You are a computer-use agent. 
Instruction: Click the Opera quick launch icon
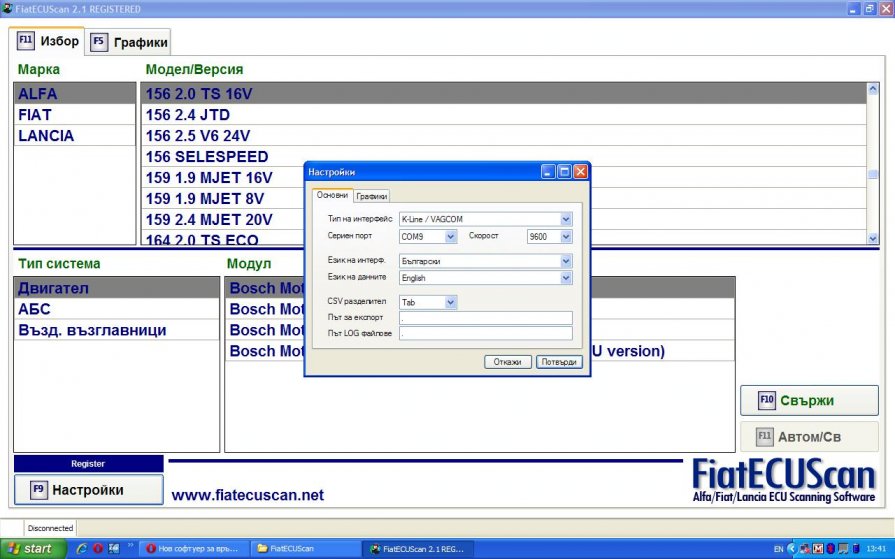tap(98, 548)
